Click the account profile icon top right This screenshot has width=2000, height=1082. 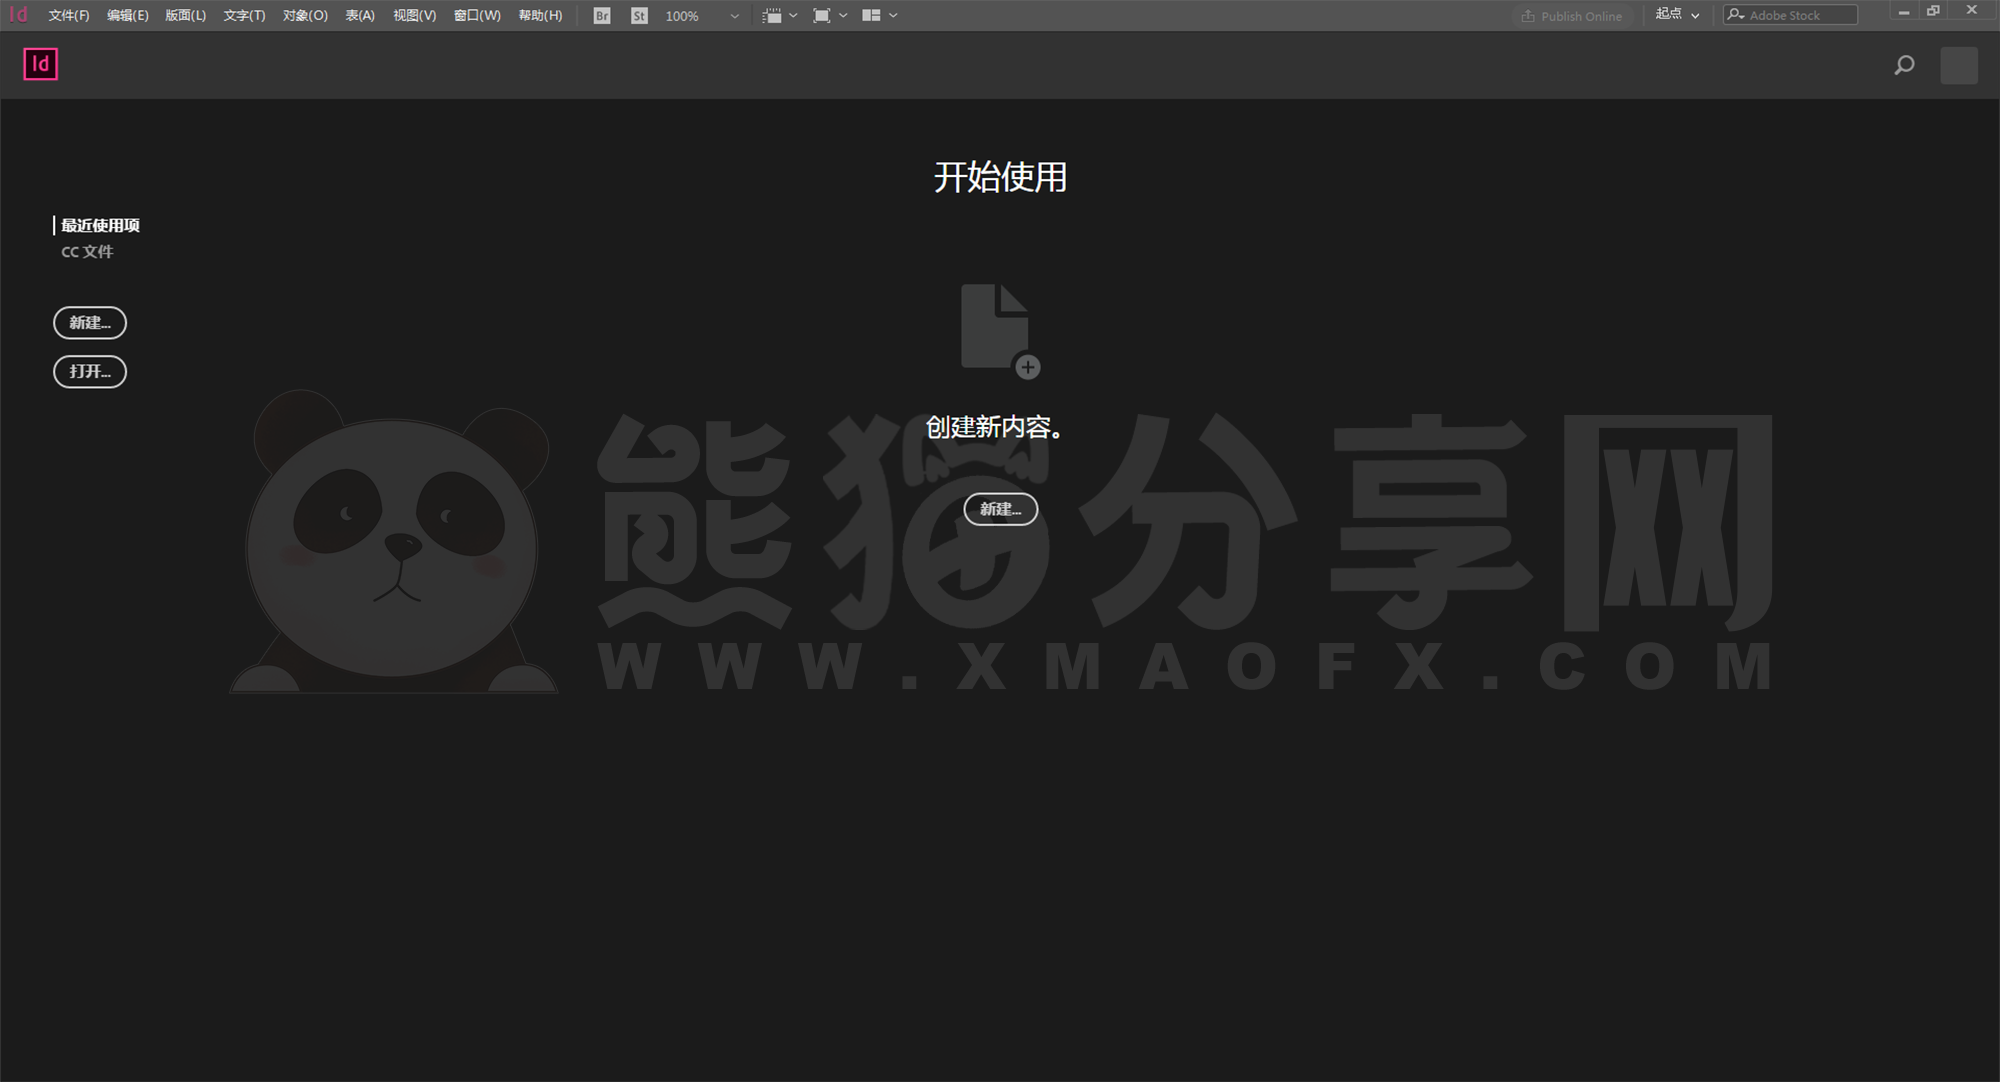click(x=1959, y=65)
